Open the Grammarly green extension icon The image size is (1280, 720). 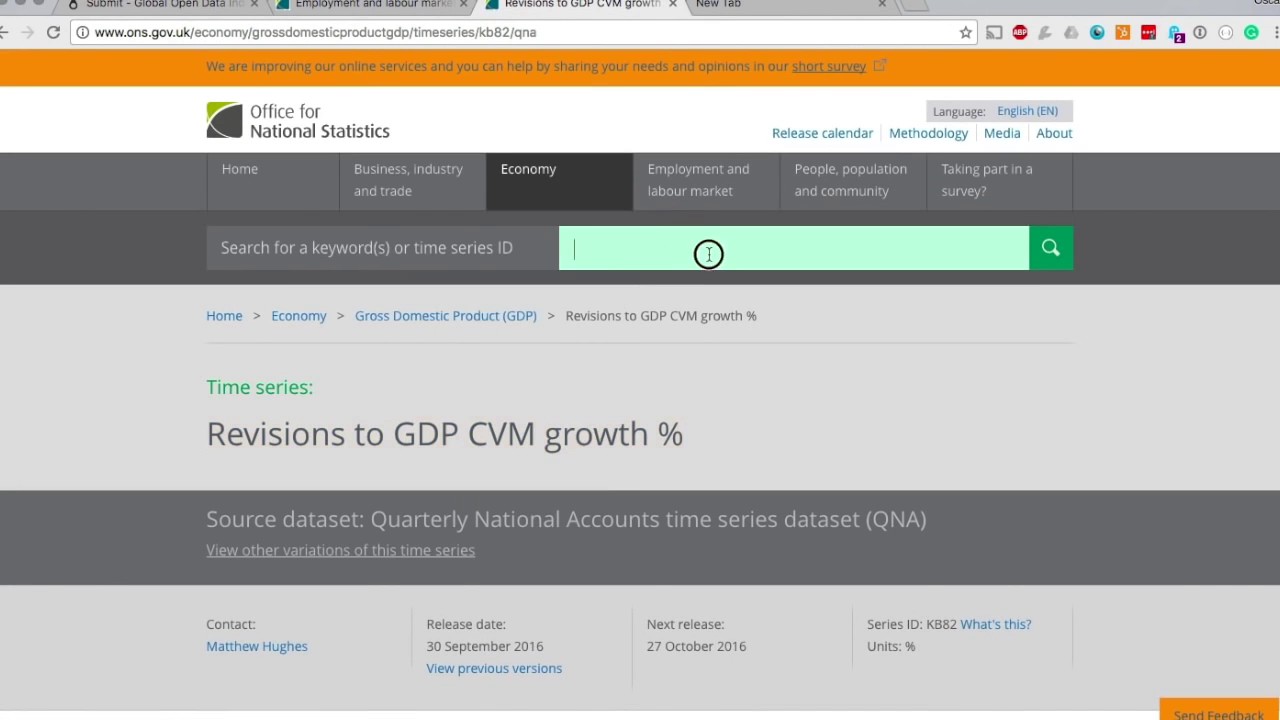pos(1251,32)
